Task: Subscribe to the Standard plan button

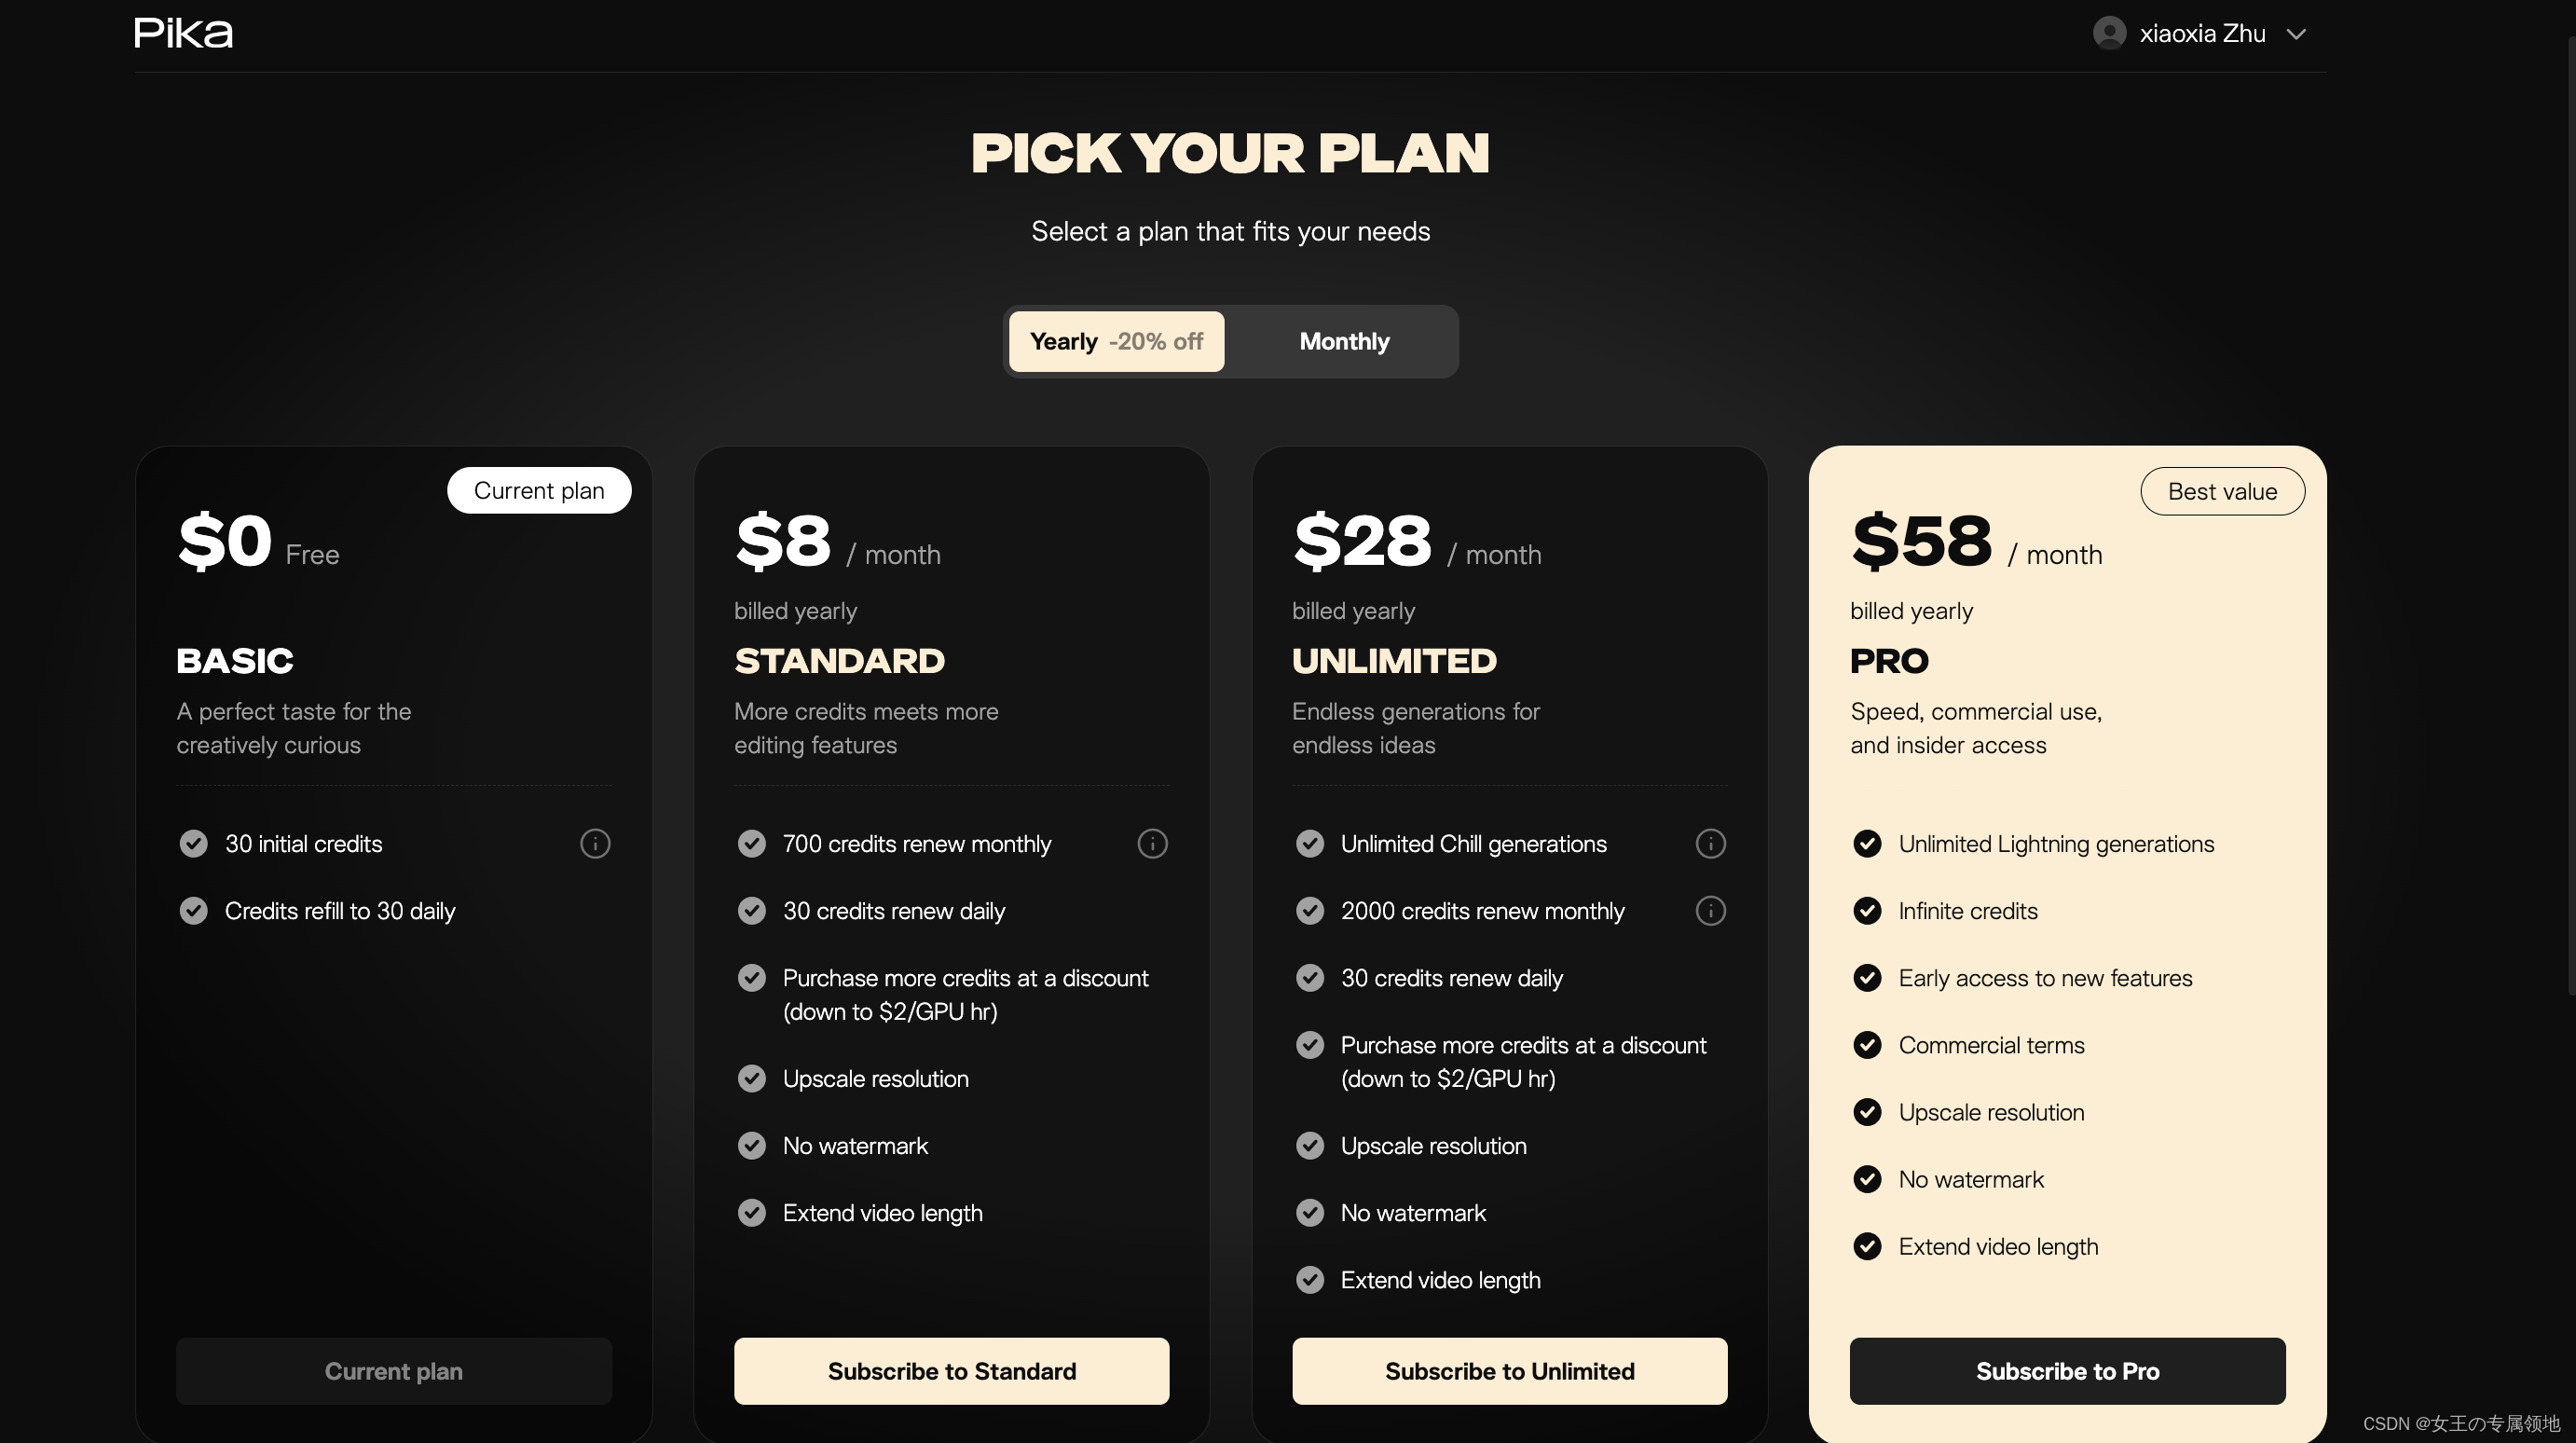Action: coord(952,1370)
